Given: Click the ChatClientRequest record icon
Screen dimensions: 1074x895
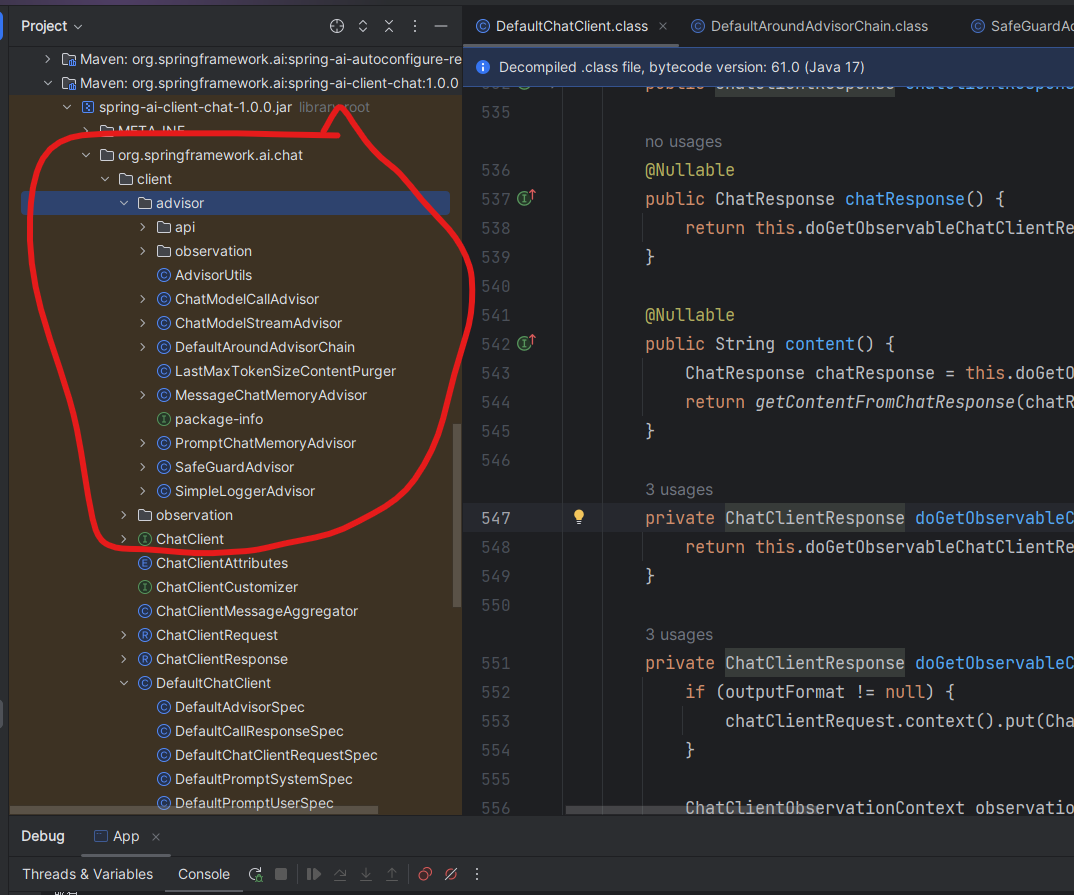Looking at the screenshot, I should click(x=145, y=635).
